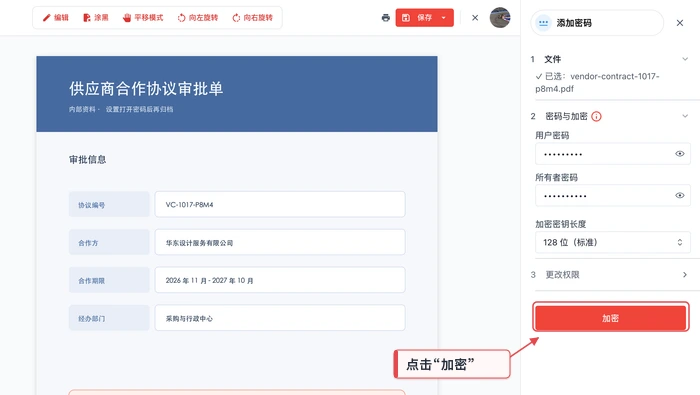Close the 添加密码 side panel
This screenshot has width=700, height=395.
679,23
